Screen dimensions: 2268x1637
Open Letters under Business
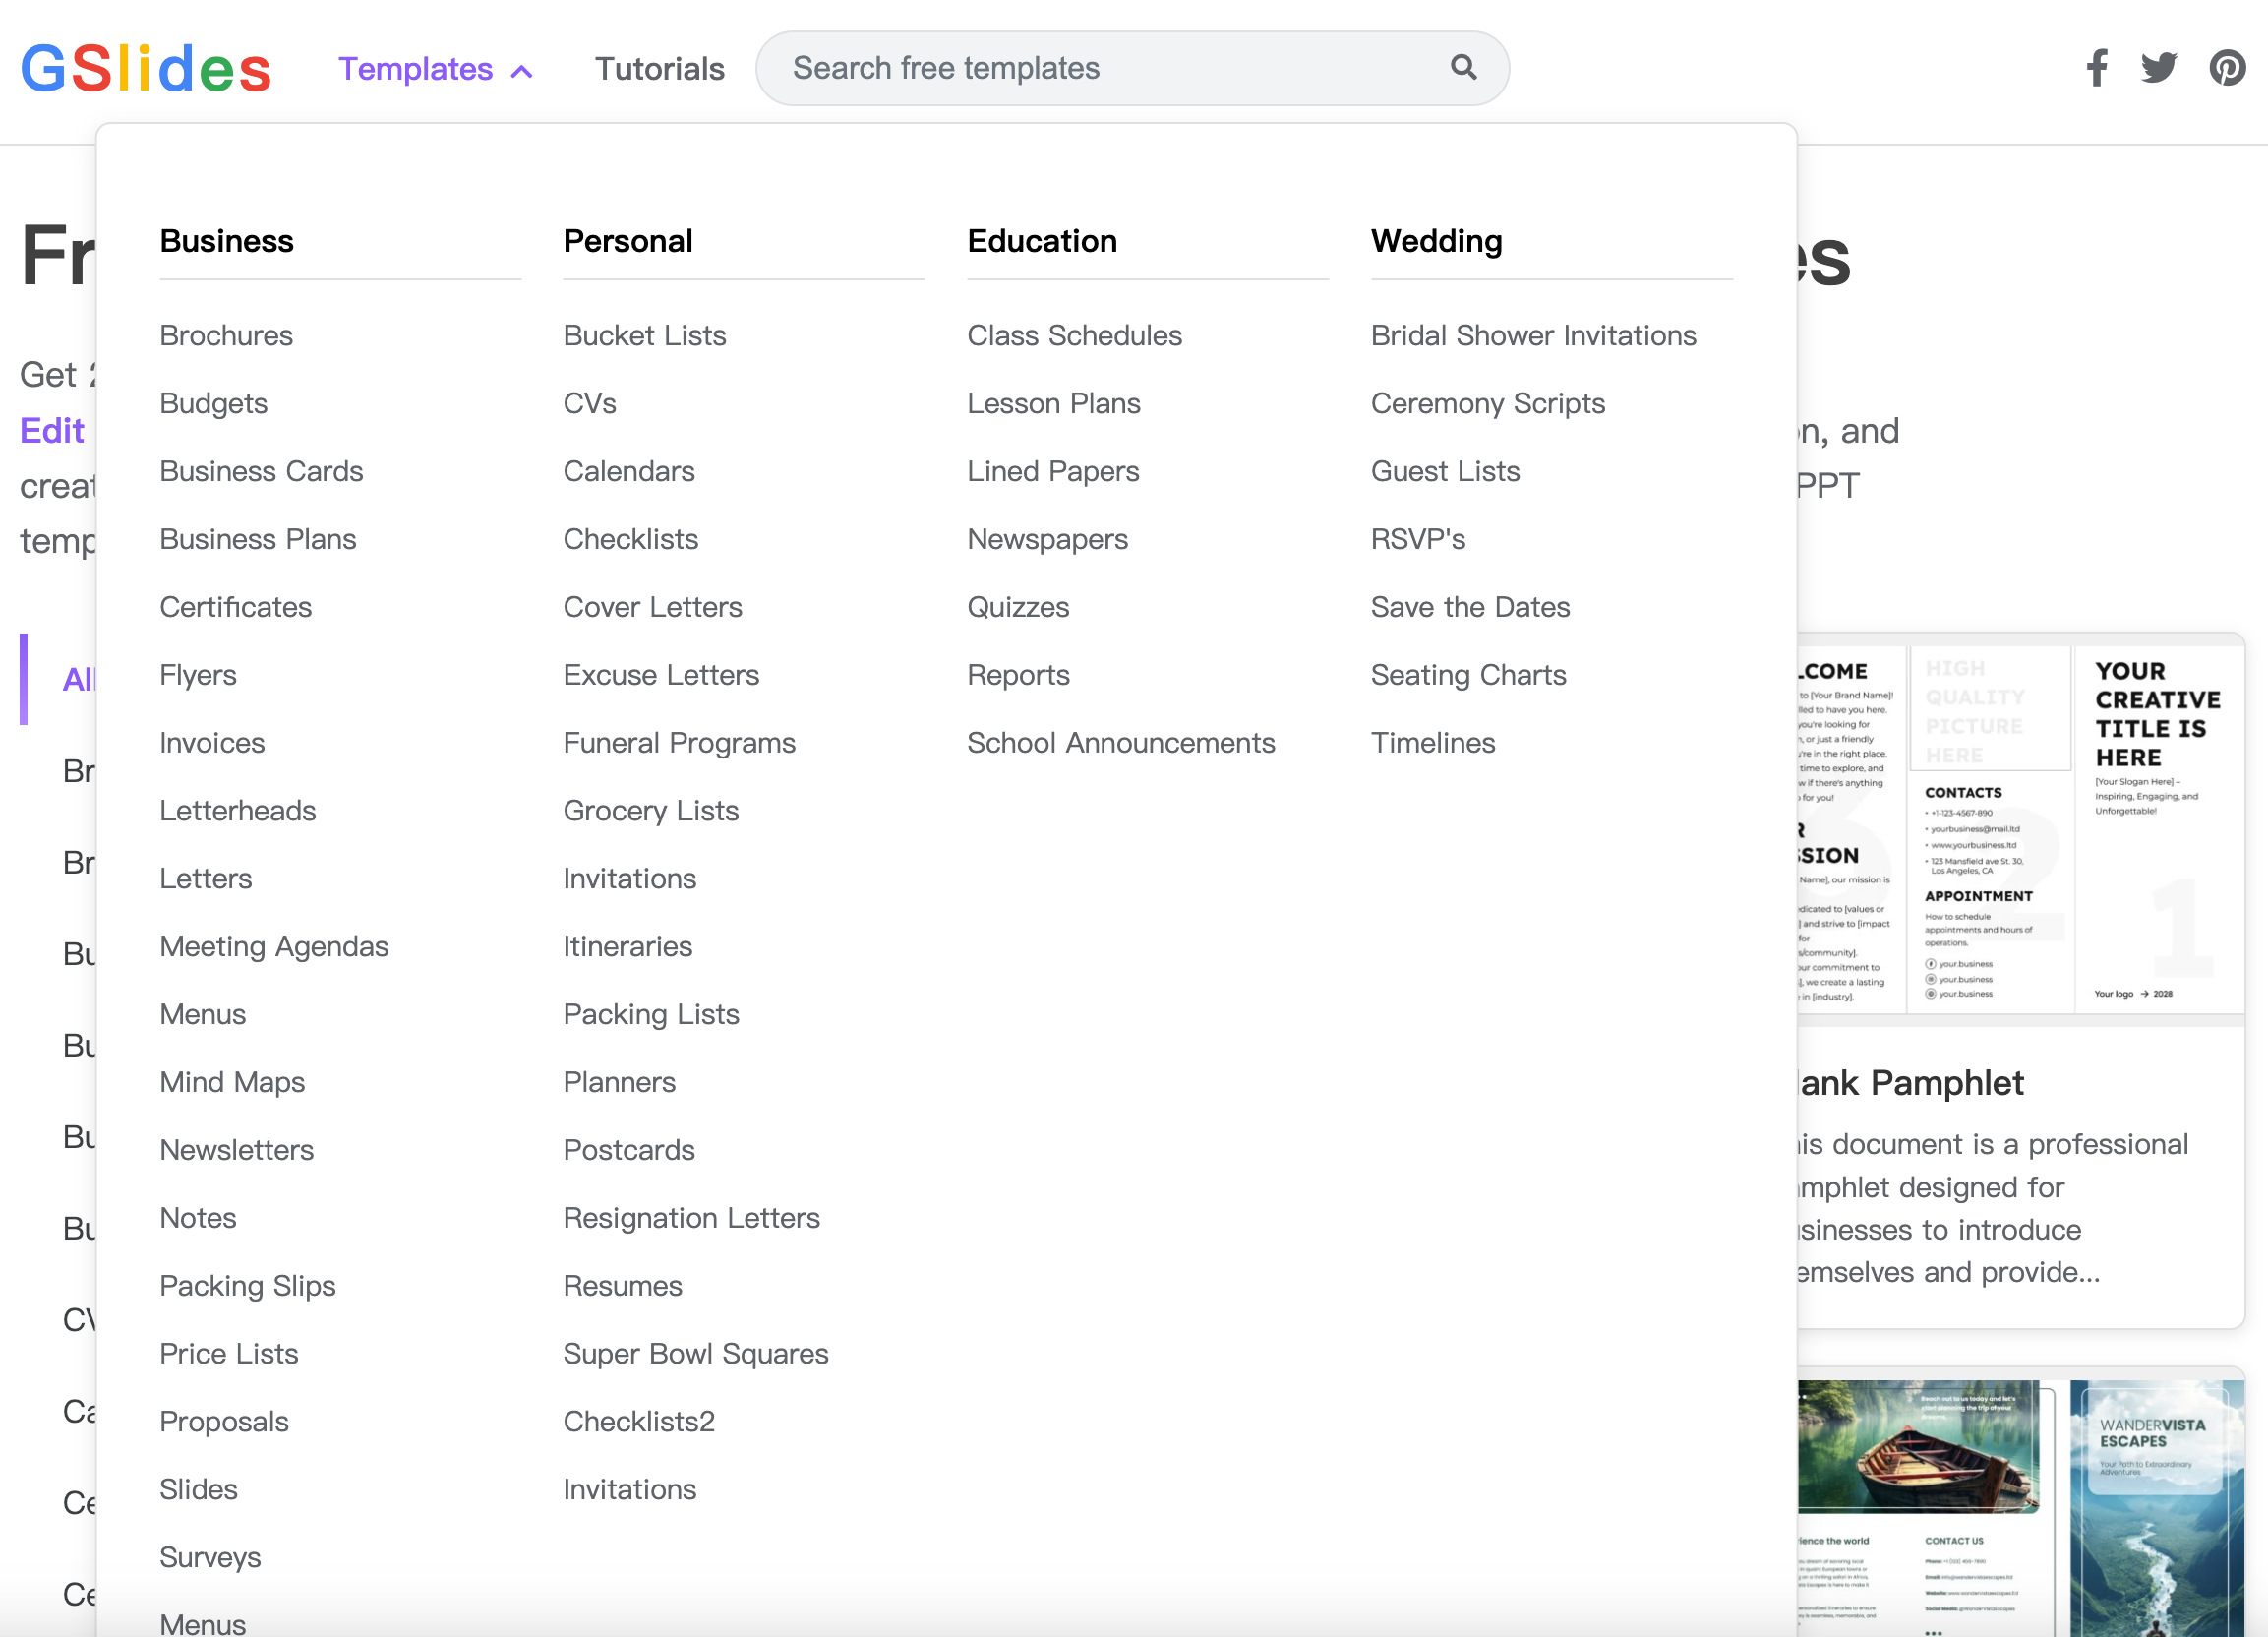(x=205, y=878)
